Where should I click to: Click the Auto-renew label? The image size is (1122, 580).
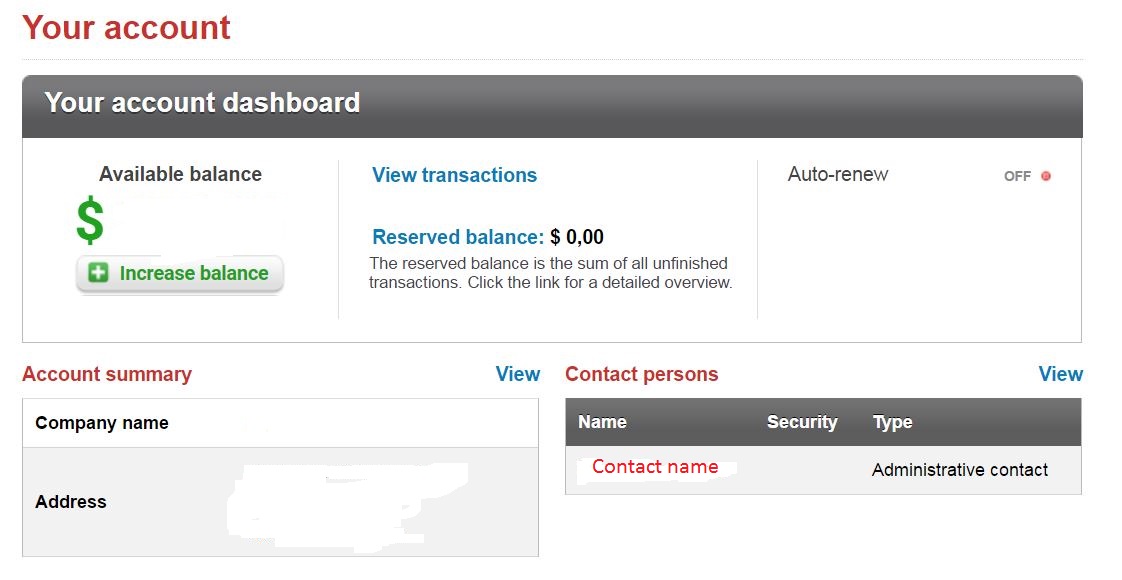838,175
